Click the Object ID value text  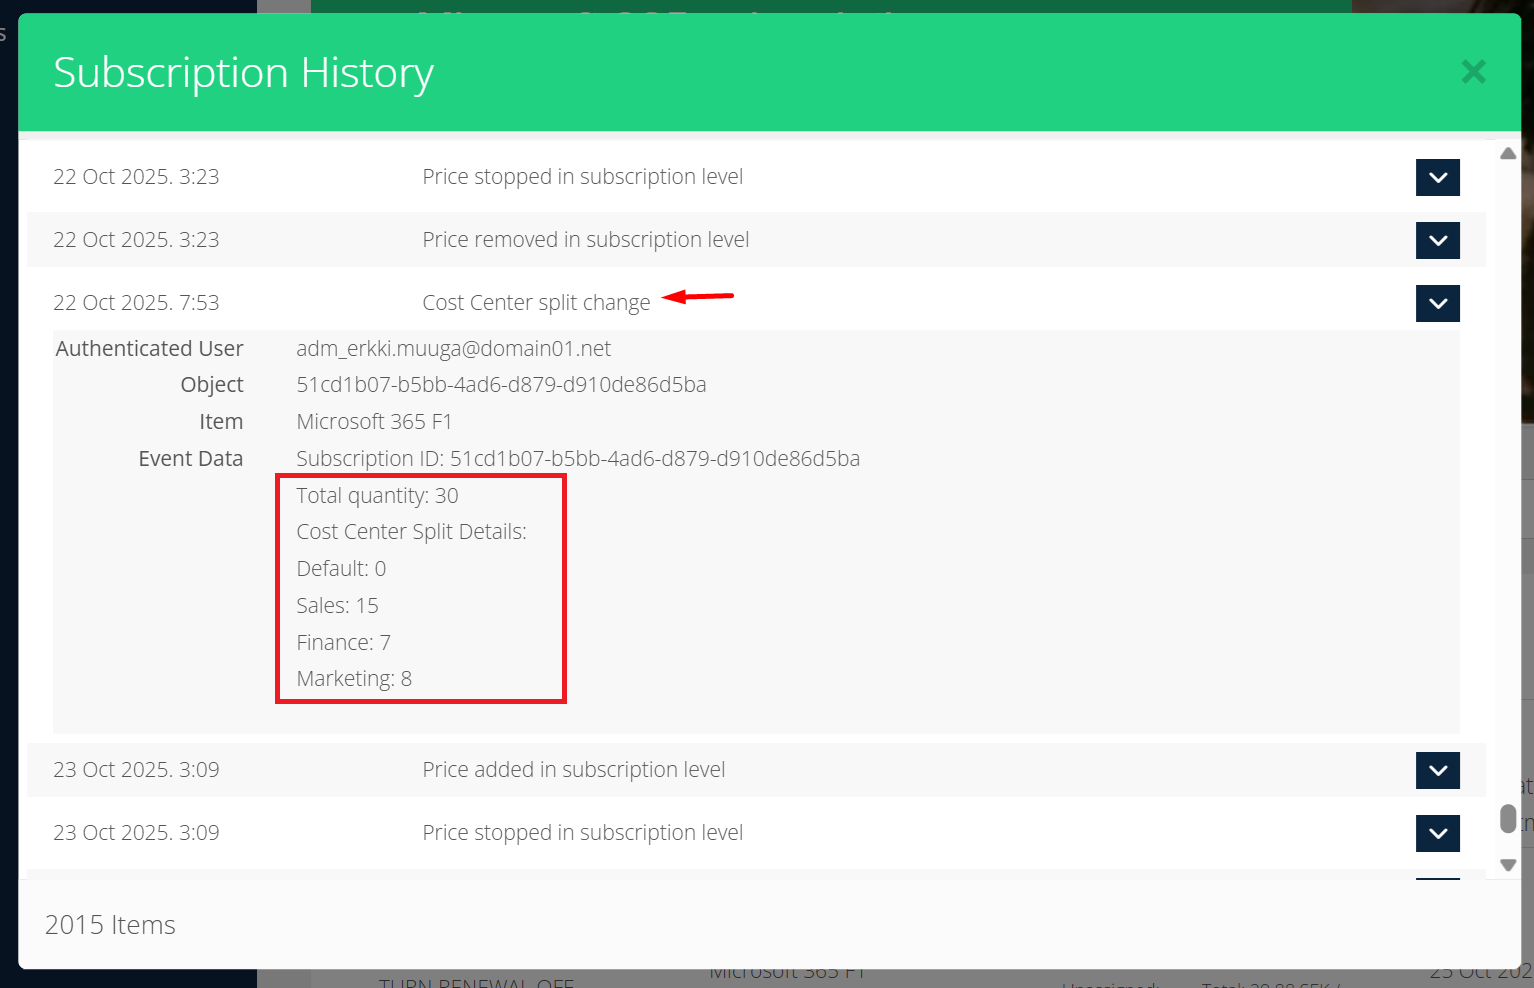501,385
